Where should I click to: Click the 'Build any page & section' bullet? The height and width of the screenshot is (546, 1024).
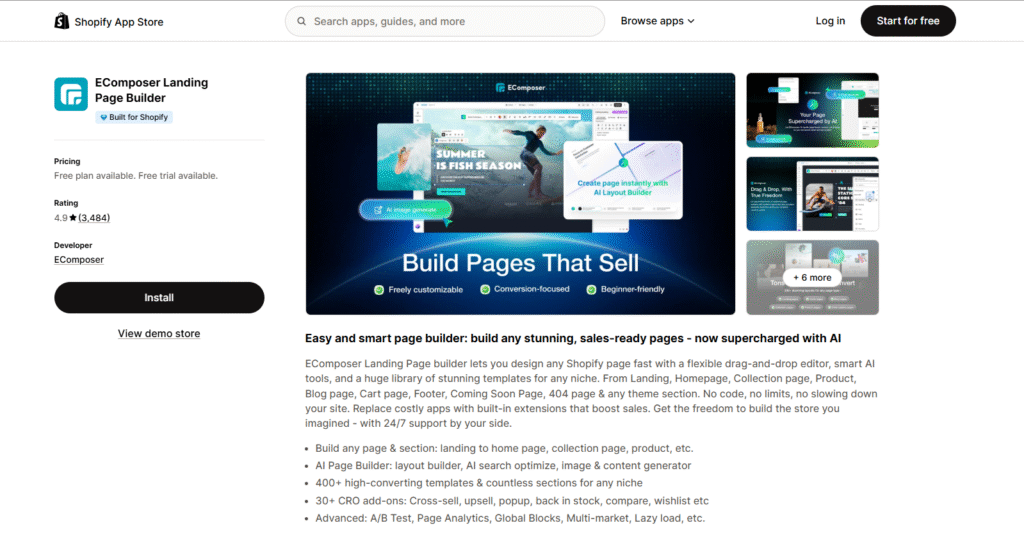tap(504, 449)
